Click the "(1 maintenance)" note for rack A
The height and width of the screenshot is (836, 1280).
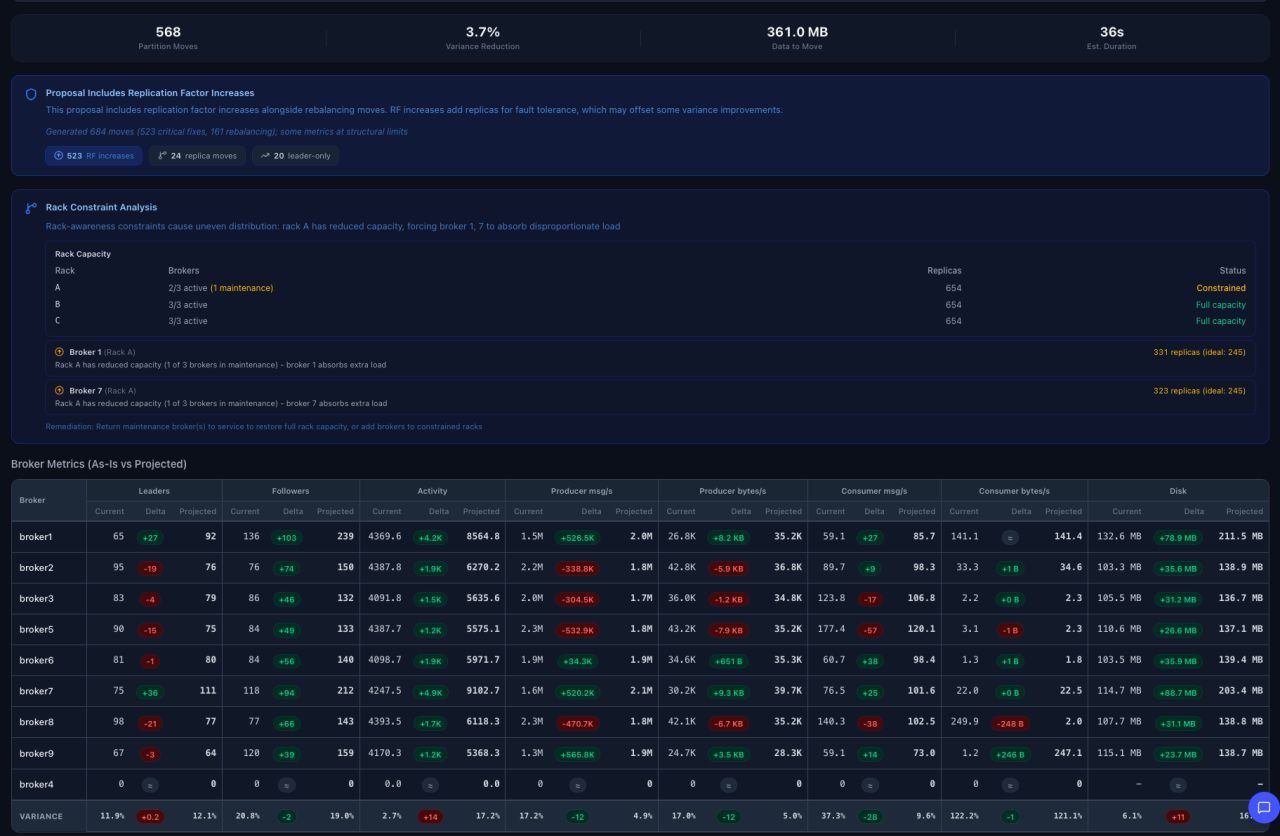click(241, 288)
